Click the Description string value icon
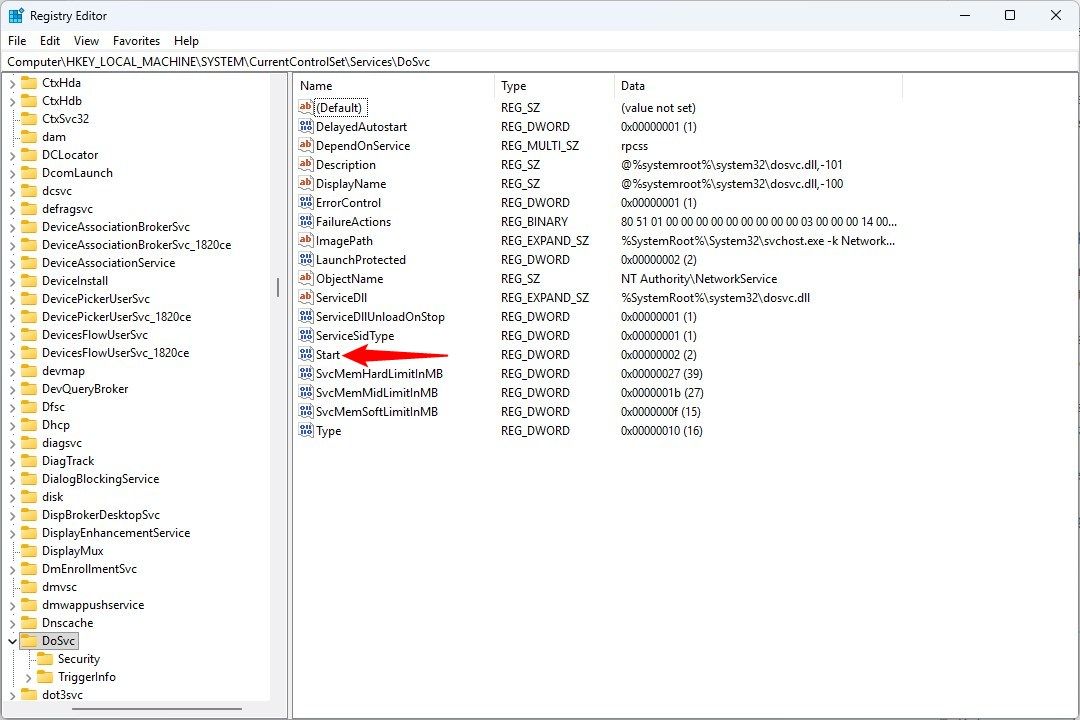This screenshot has height=720, width=1080. point(306,164)
